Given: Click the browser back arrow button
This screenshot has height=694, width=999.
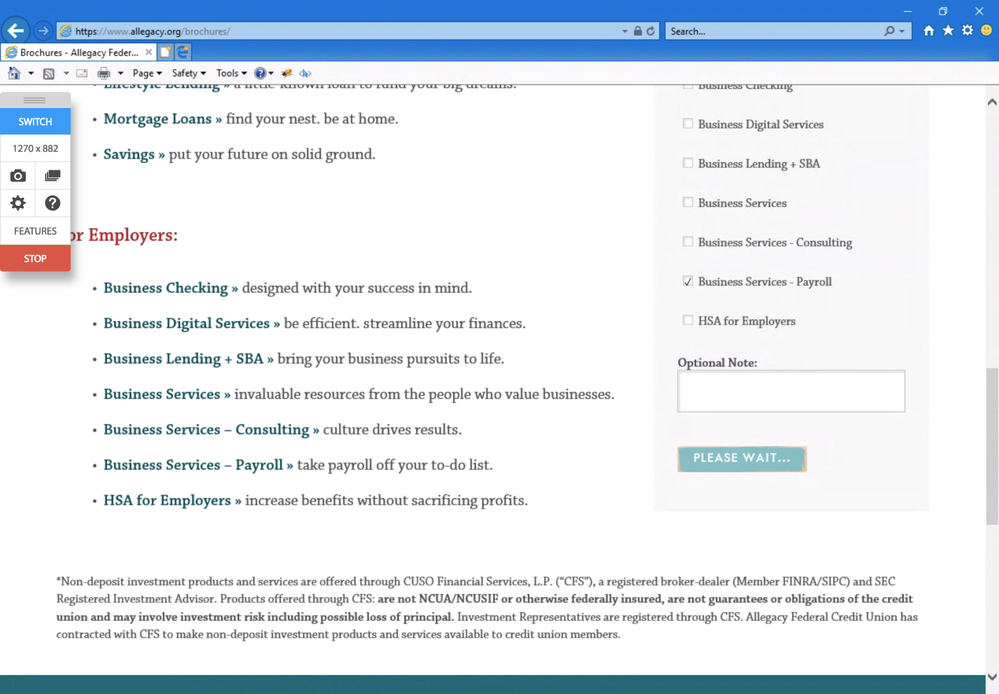Looking at the screenshot, I should (16, 31).
